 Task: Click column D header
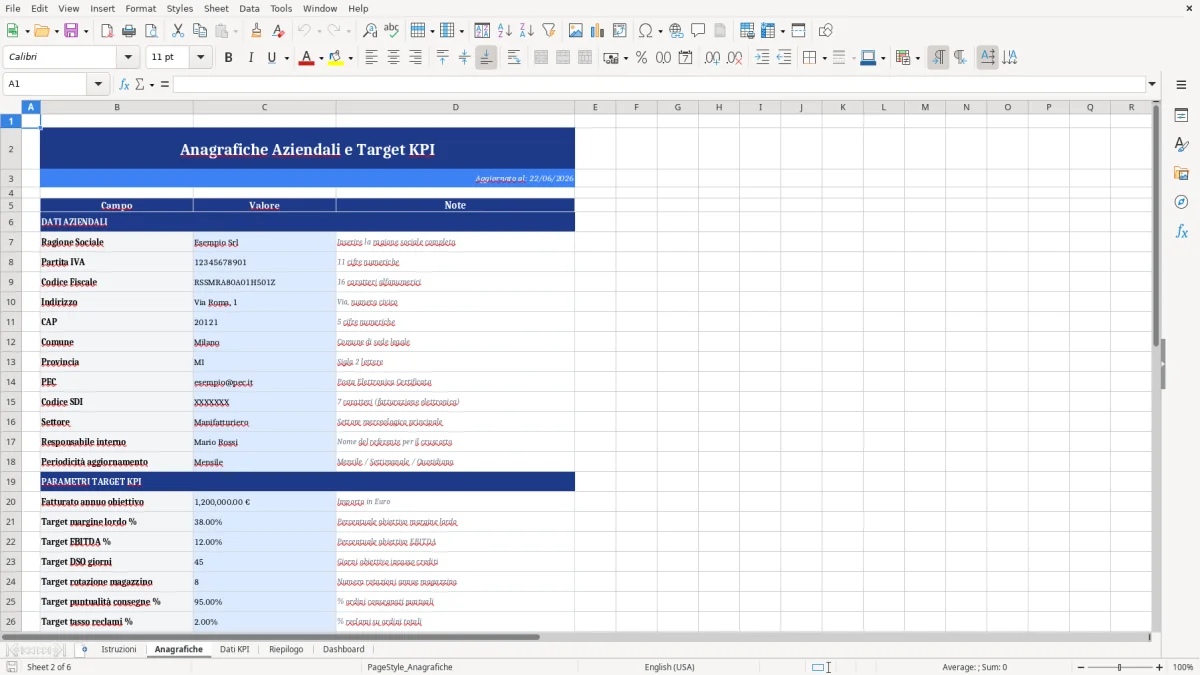455,107
